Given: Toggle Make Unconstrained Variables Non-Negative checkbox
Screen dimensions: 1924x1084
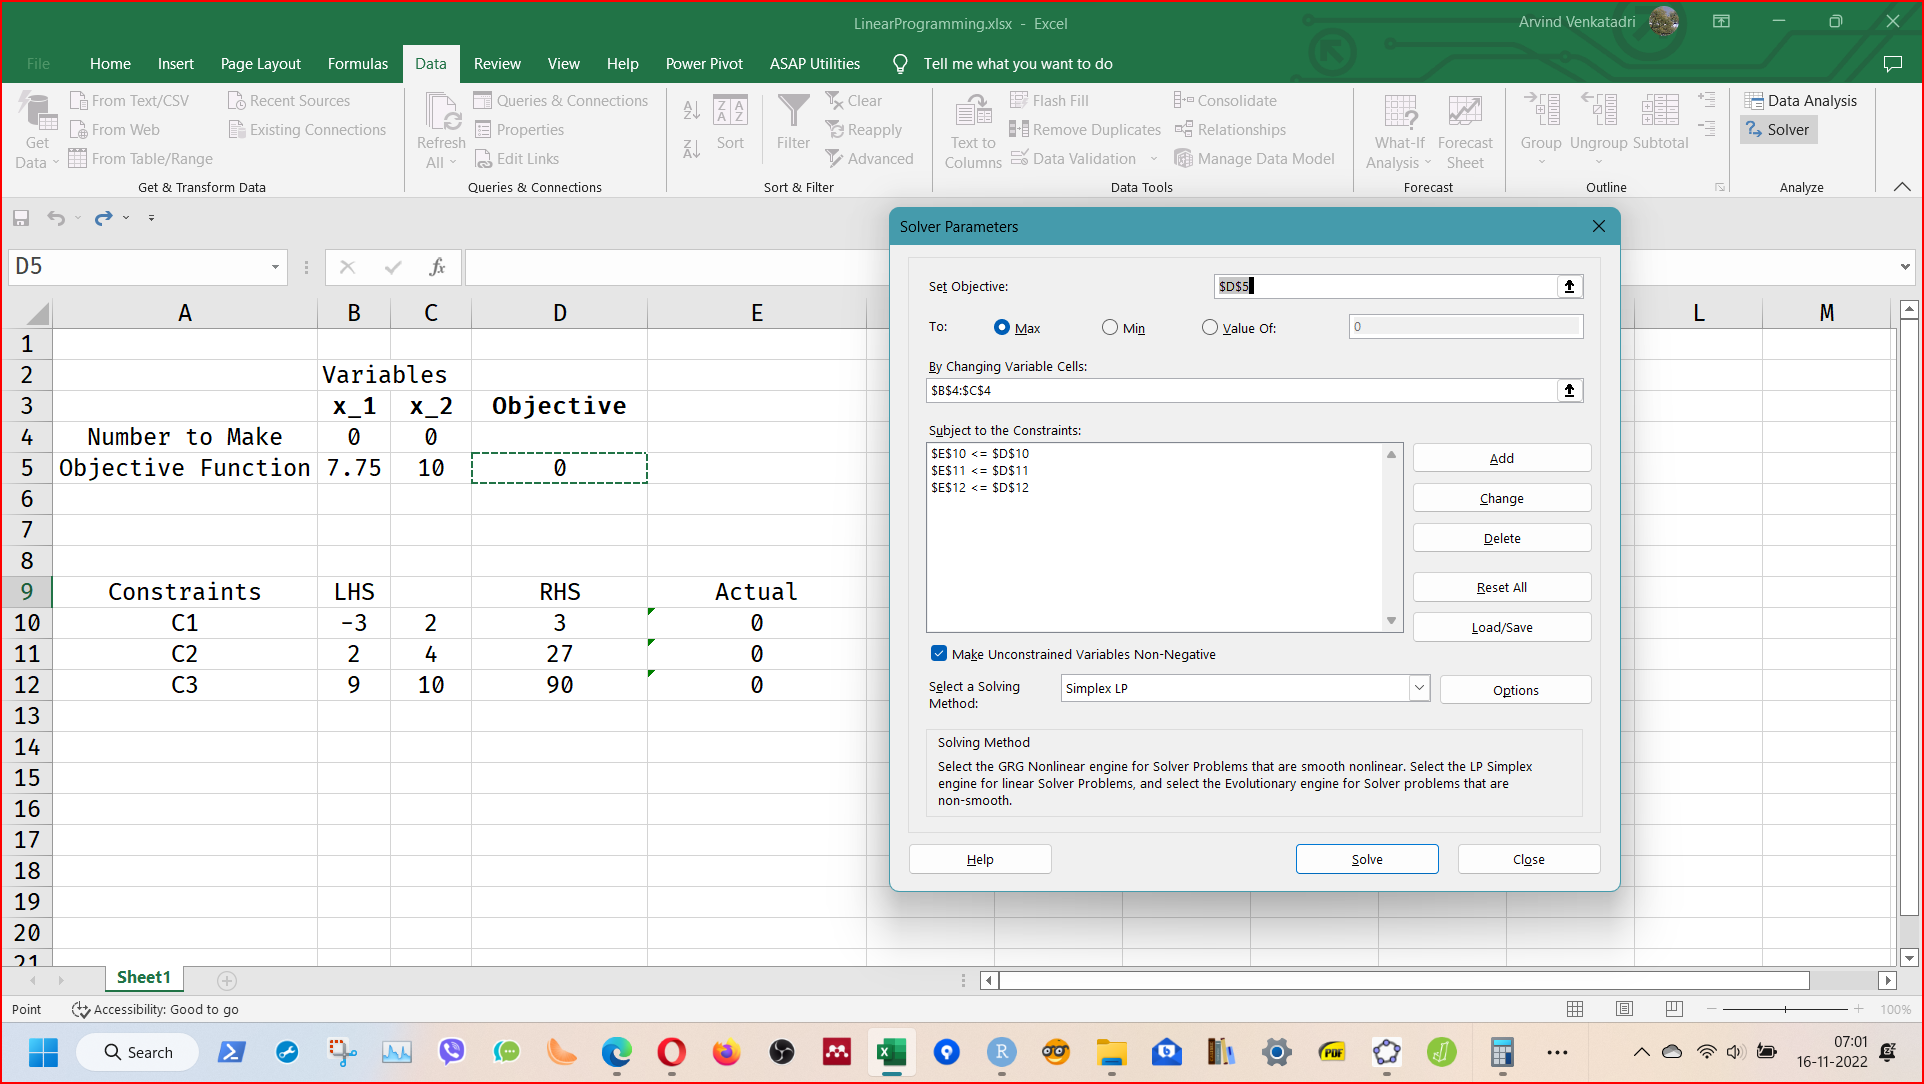Looking at the screenshot, I should (x=938, y=654).
